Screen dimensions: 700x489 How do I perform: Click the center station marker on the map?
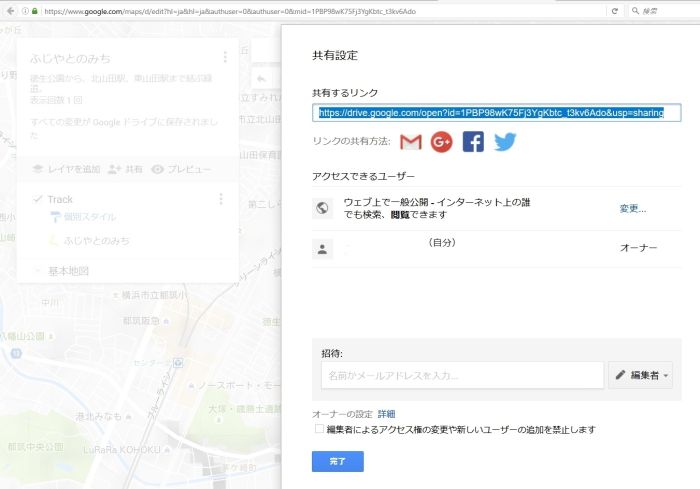pos(178,363)
